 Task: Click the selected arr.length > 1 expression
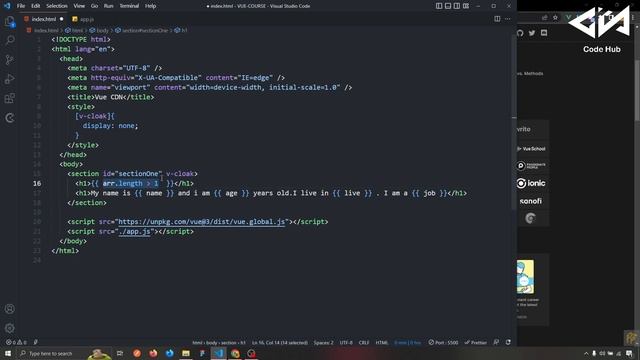pos(130,183)
